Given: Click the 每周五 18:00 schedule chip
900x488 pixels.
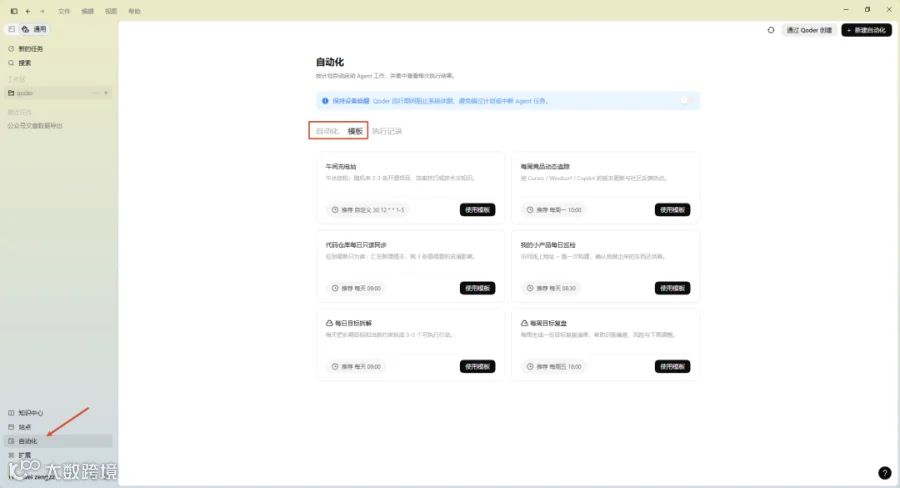Looking at the screenshot, I should pyautogui.click(x=554, y=366).
